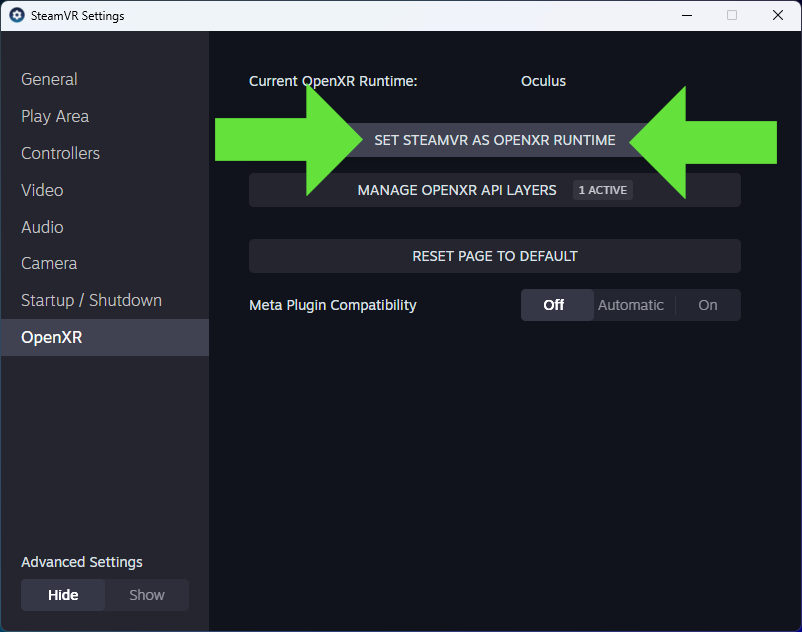Select the OpenXR sidebar entry
The image size is (802, 632).
(x=52, y=337)
